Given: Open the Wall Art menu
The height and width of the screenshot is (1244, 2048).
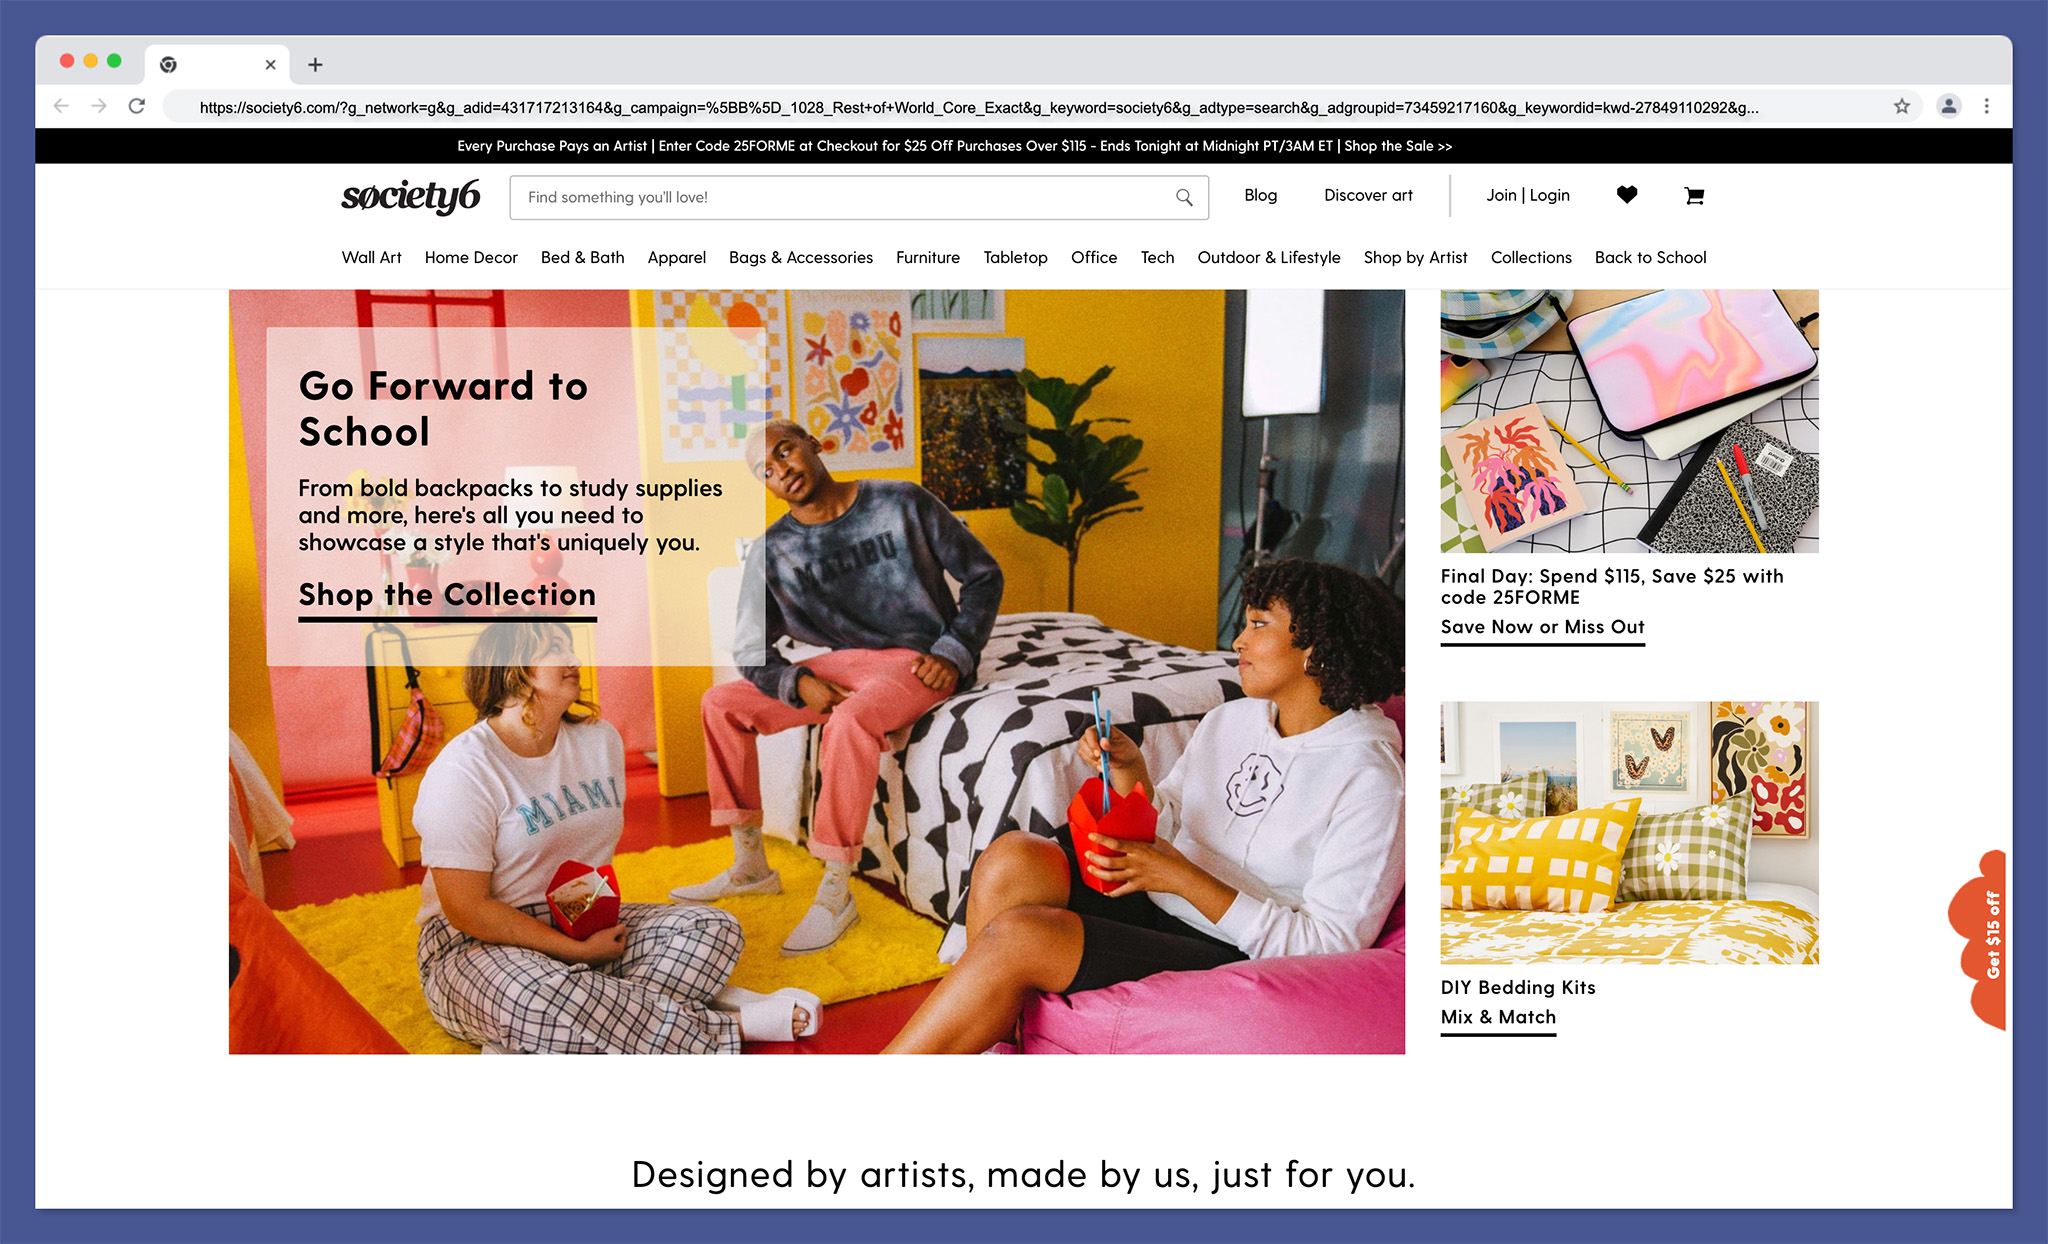Looking at the screenshot, I should tap(371, 257).
